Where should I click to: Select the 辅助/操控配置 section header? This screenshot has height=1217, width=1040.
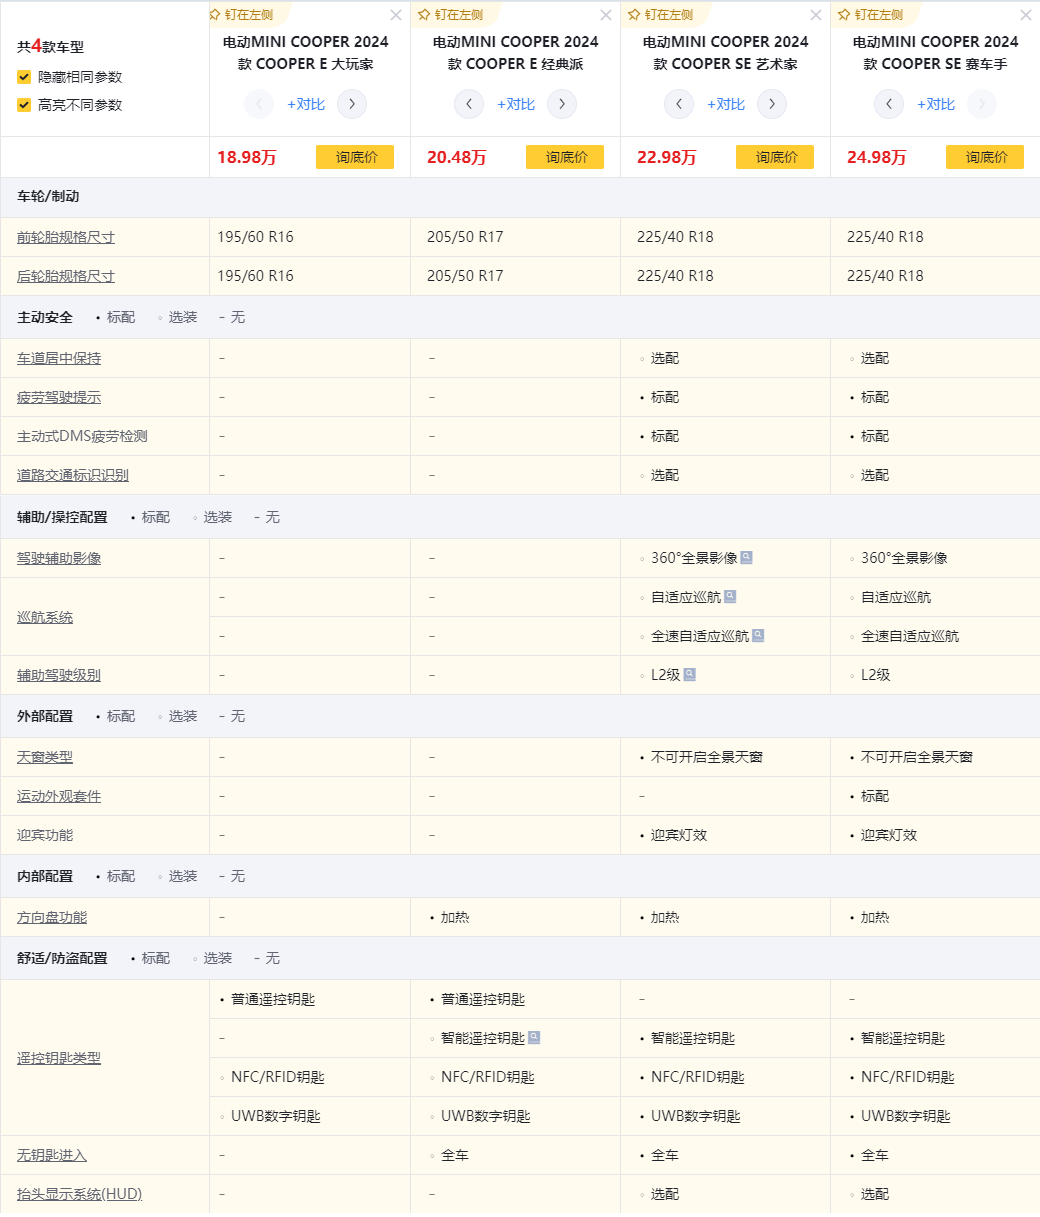pos(62,517)
